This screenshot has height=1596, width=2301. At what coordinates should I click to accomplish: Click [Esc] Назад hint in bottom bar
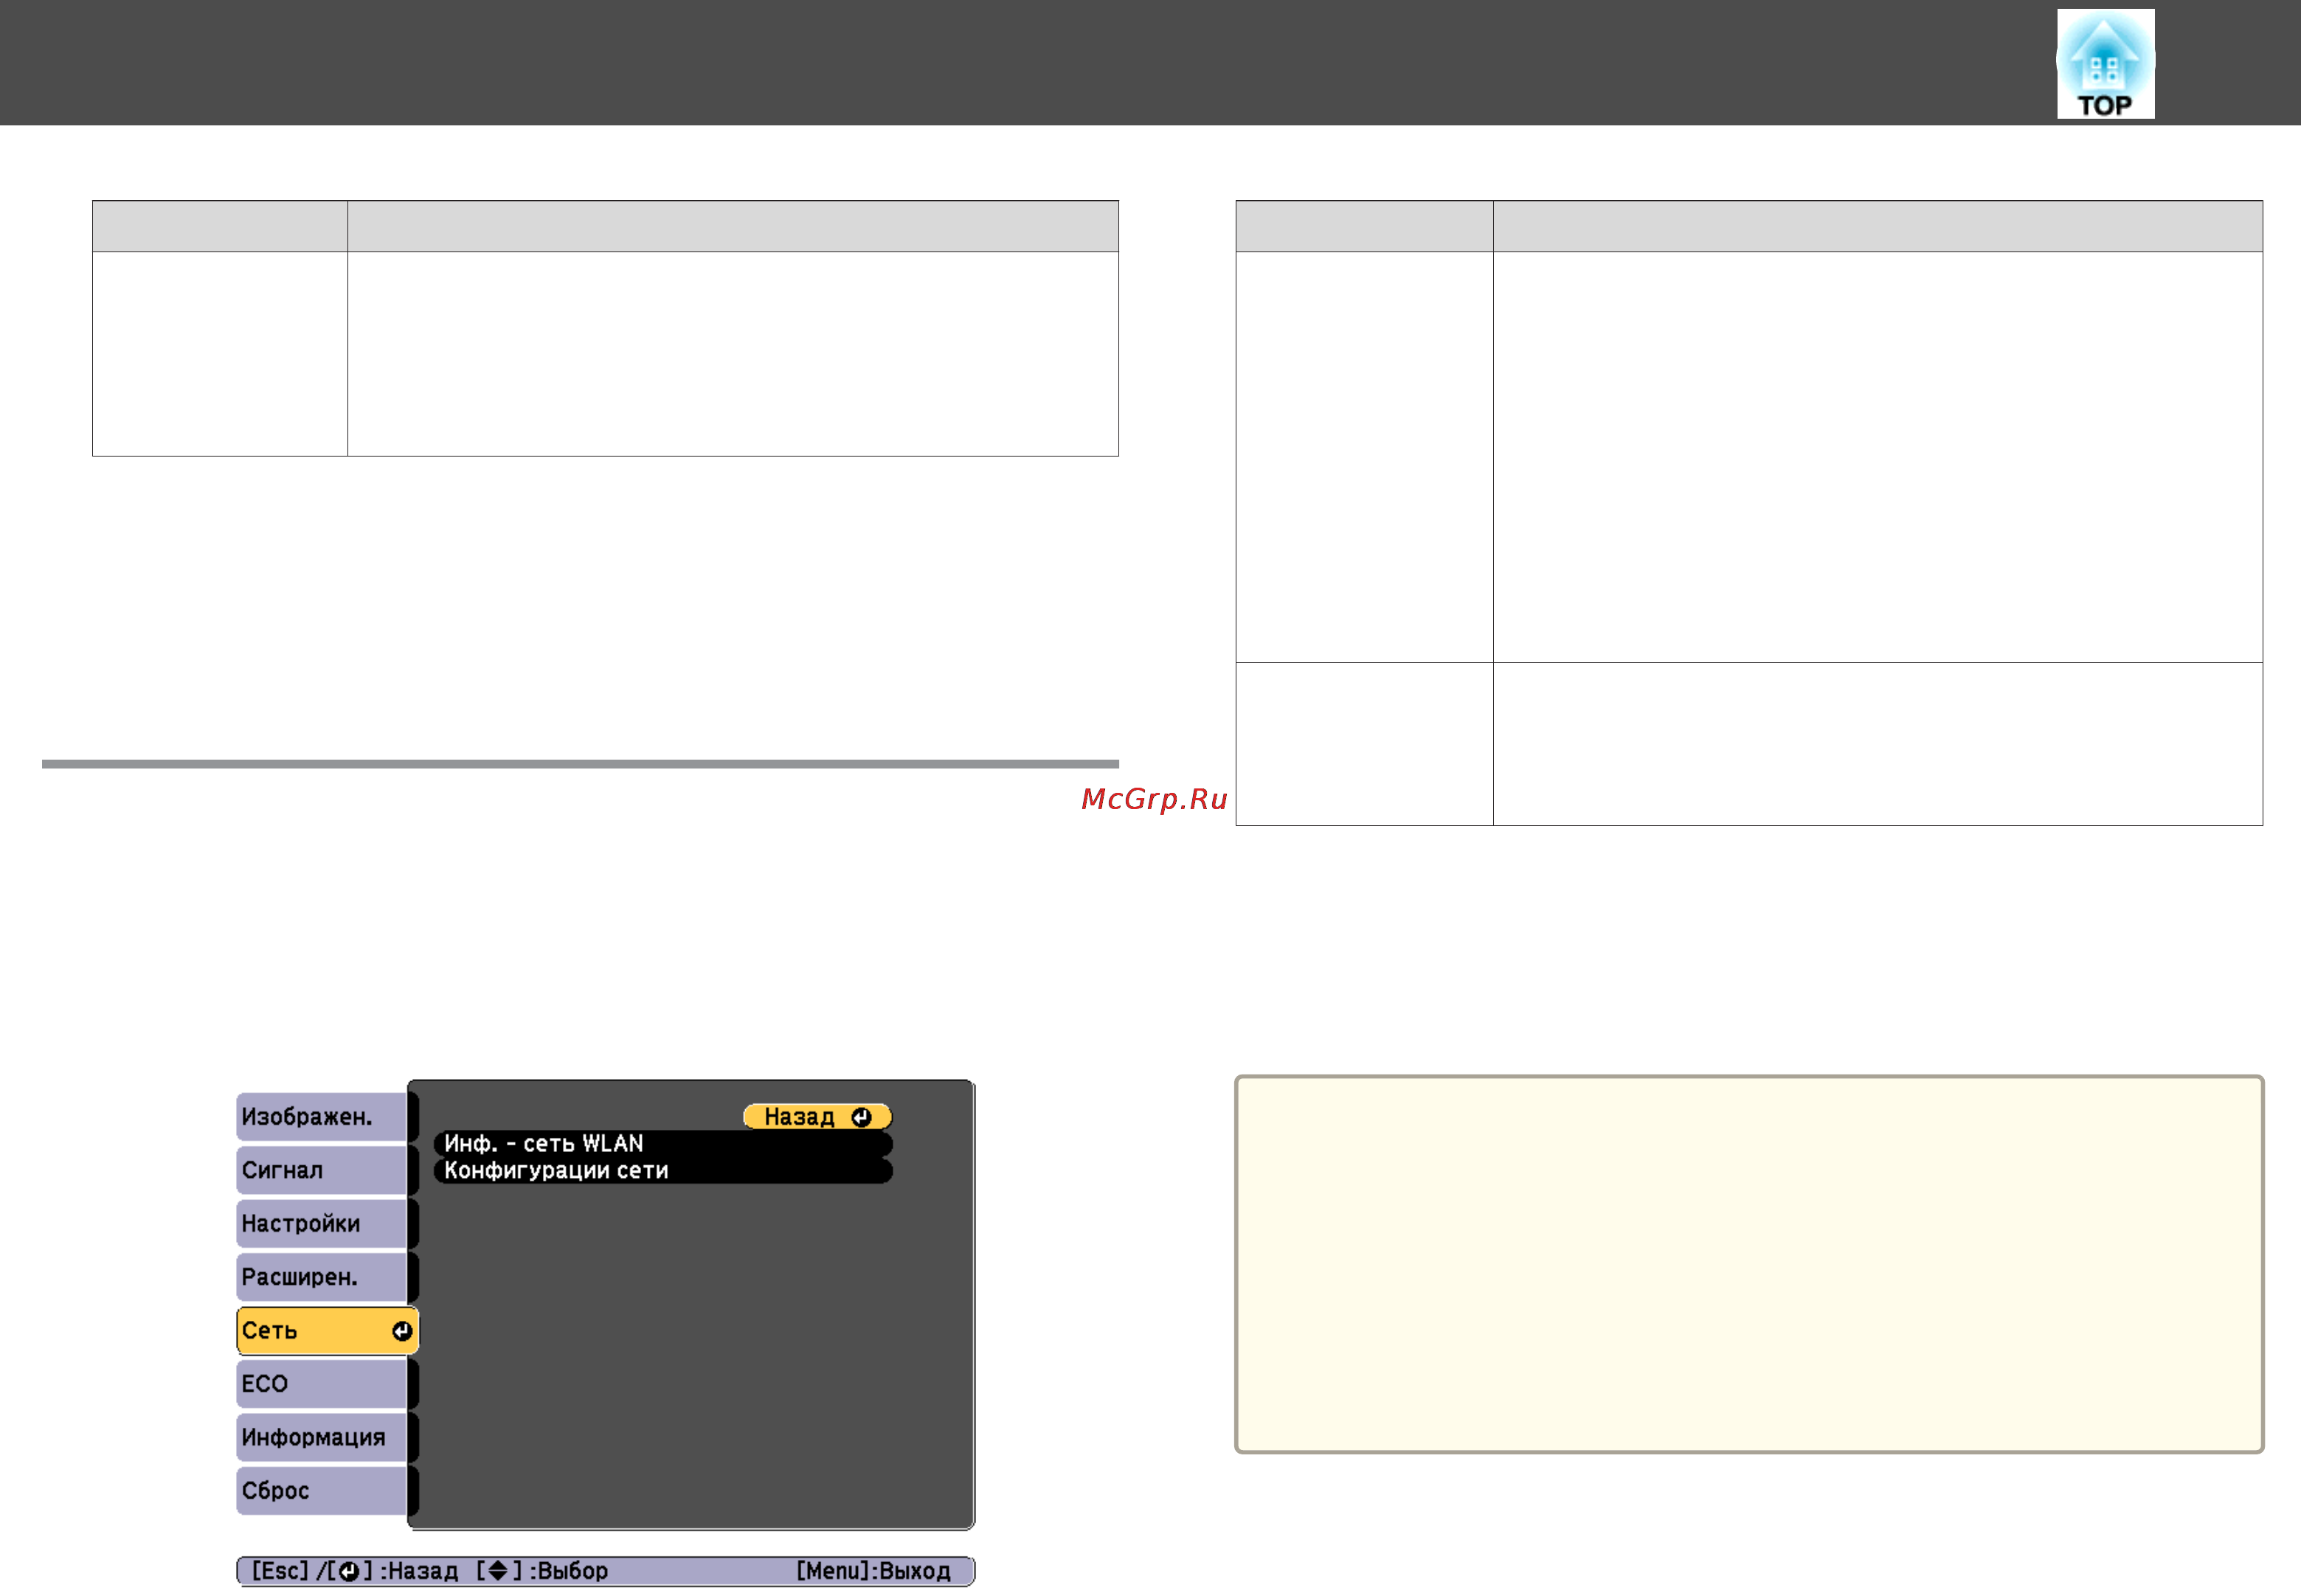click(x=354, y=1571)
